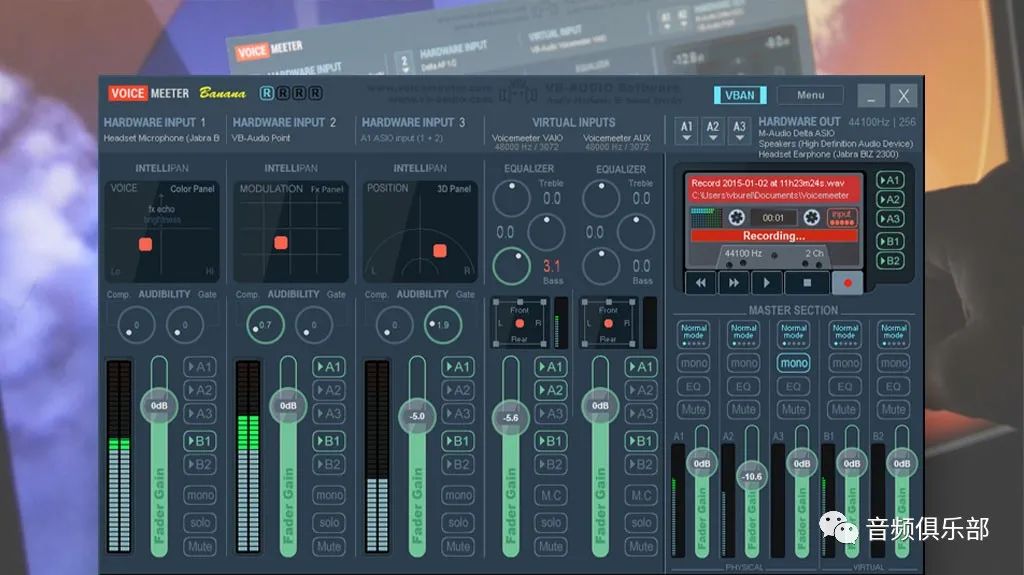1024x575 pixels.
Task: Route Hardware Input 3 to A3
Action: [x=458, y=414]
